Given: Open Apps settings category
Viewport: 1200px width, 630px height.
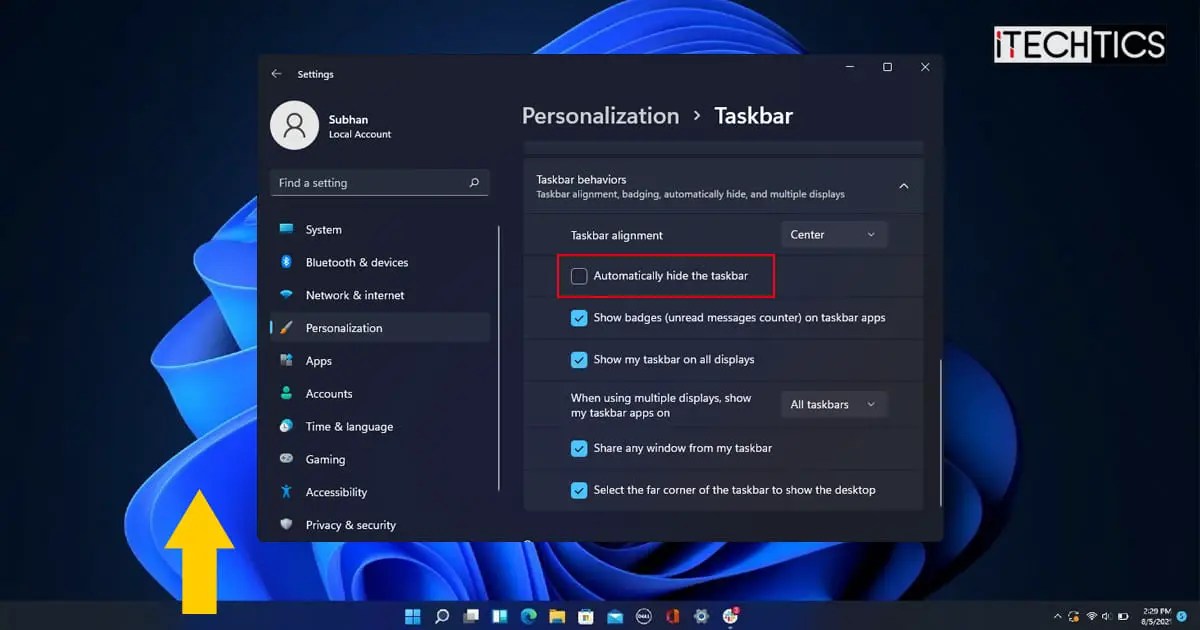Looking at the screenshot, I should (380, 361).
